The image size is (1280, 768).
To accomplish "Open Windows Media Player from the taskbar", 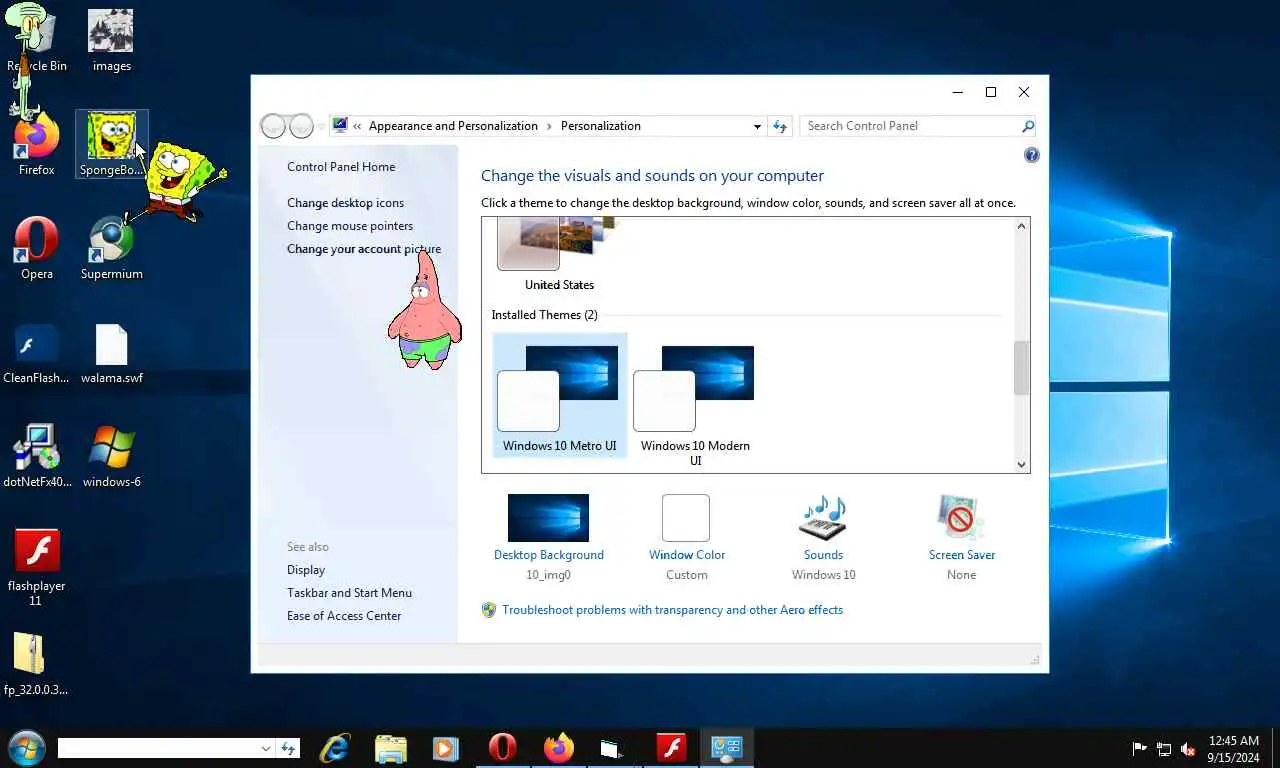I will (446, 748).
